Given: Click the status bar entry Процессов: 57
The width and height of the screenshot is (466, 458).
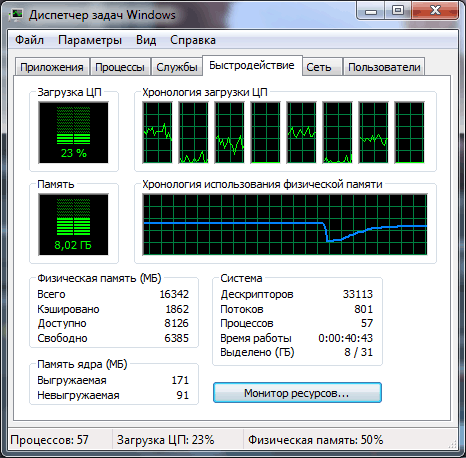Looking at the screenshot, I should [49, 440].
